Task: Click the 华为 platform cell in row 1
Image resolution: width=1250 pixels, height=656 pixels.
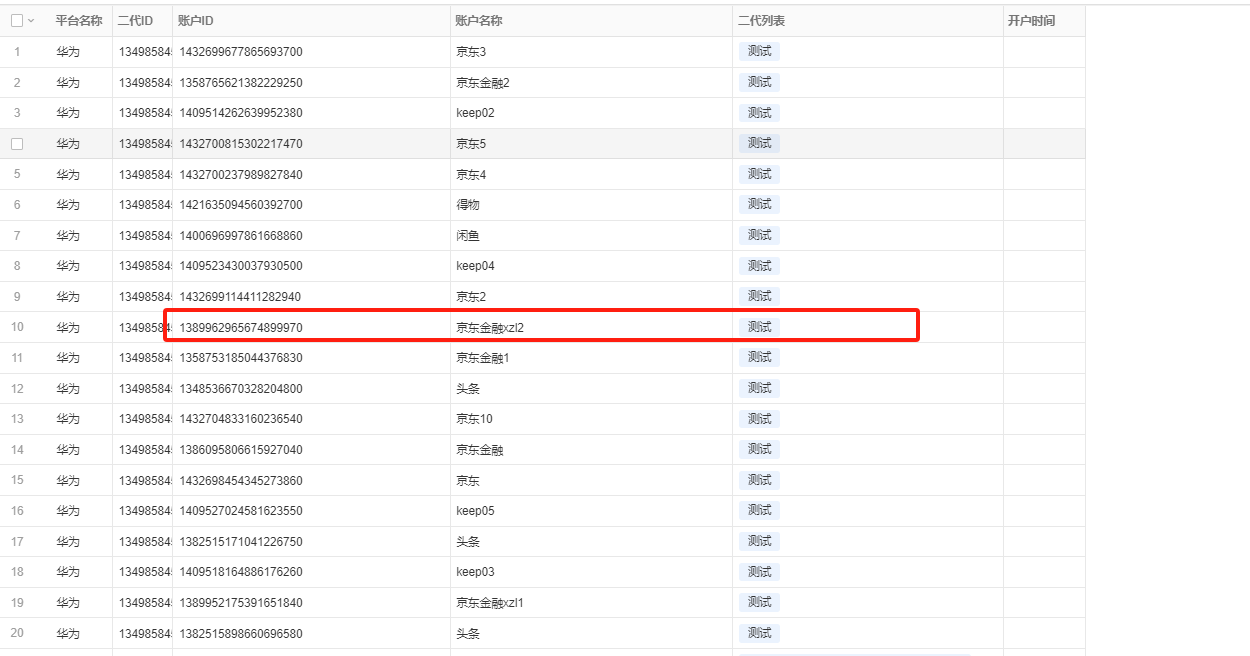Action: 67,52
